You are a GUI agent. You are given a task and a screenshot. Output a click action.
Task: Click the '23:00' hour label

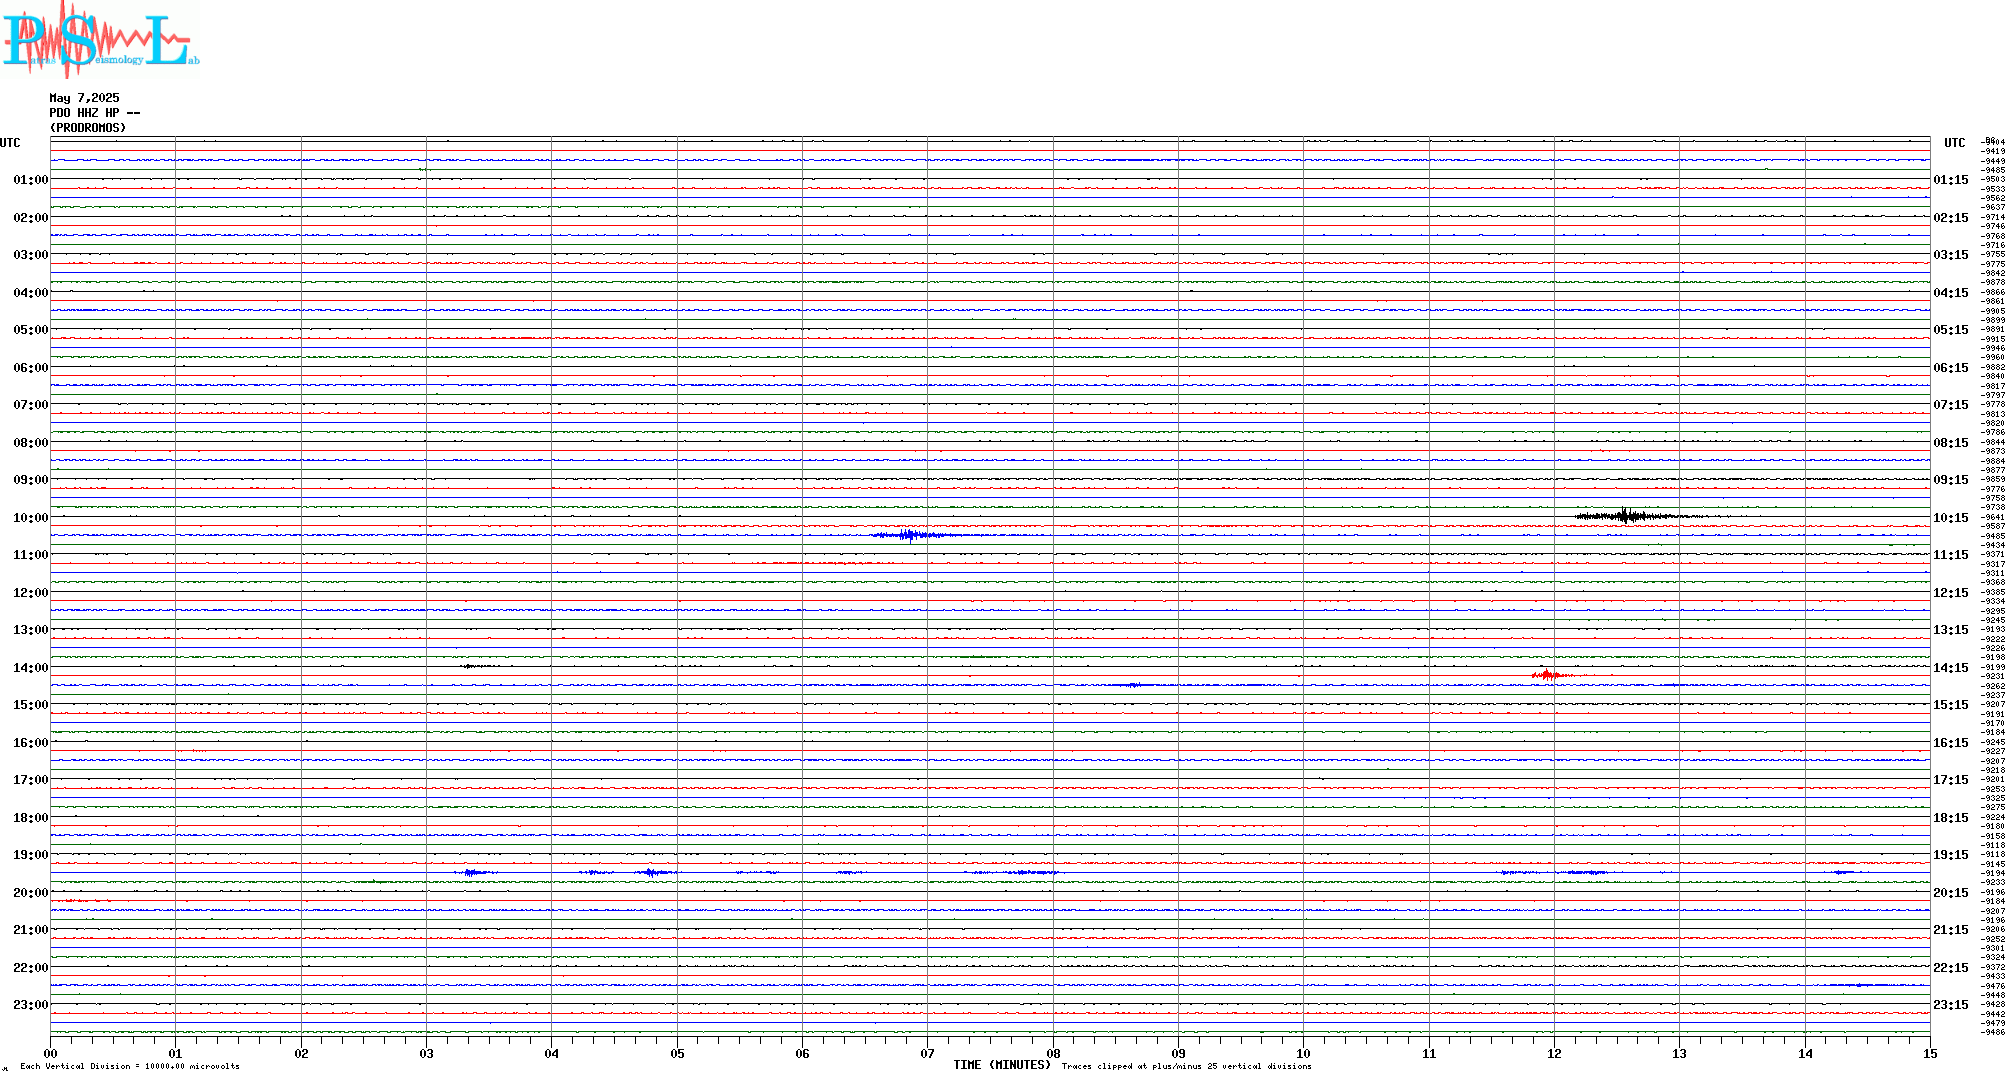point(30,1005)
